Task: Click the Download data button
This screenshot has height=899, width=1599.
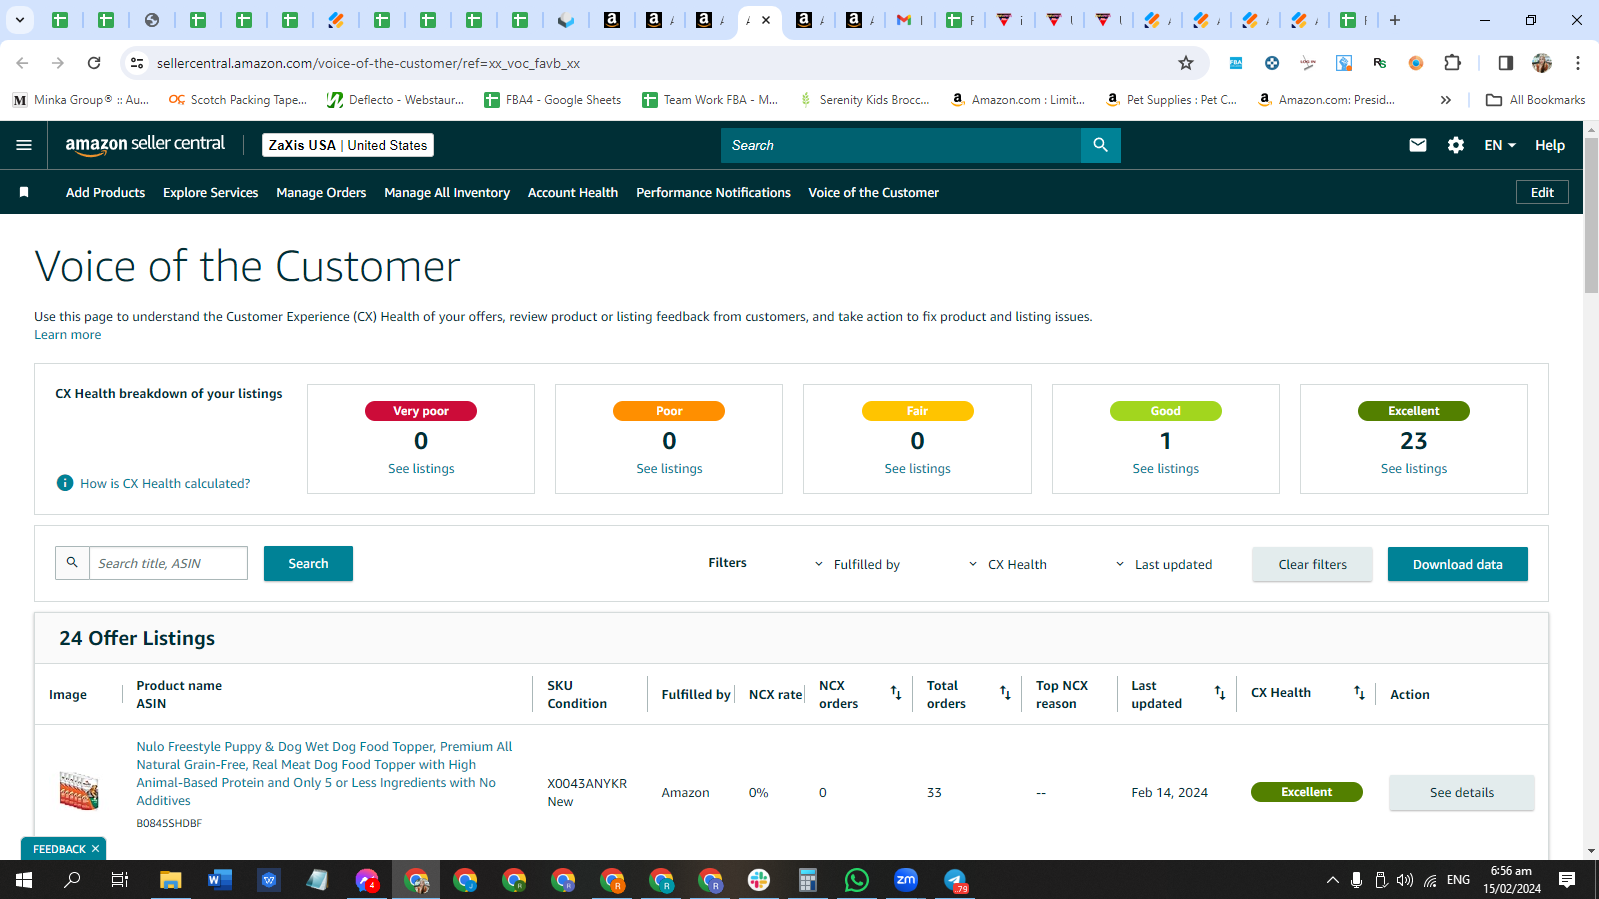Action: (x=1457, y=564)
